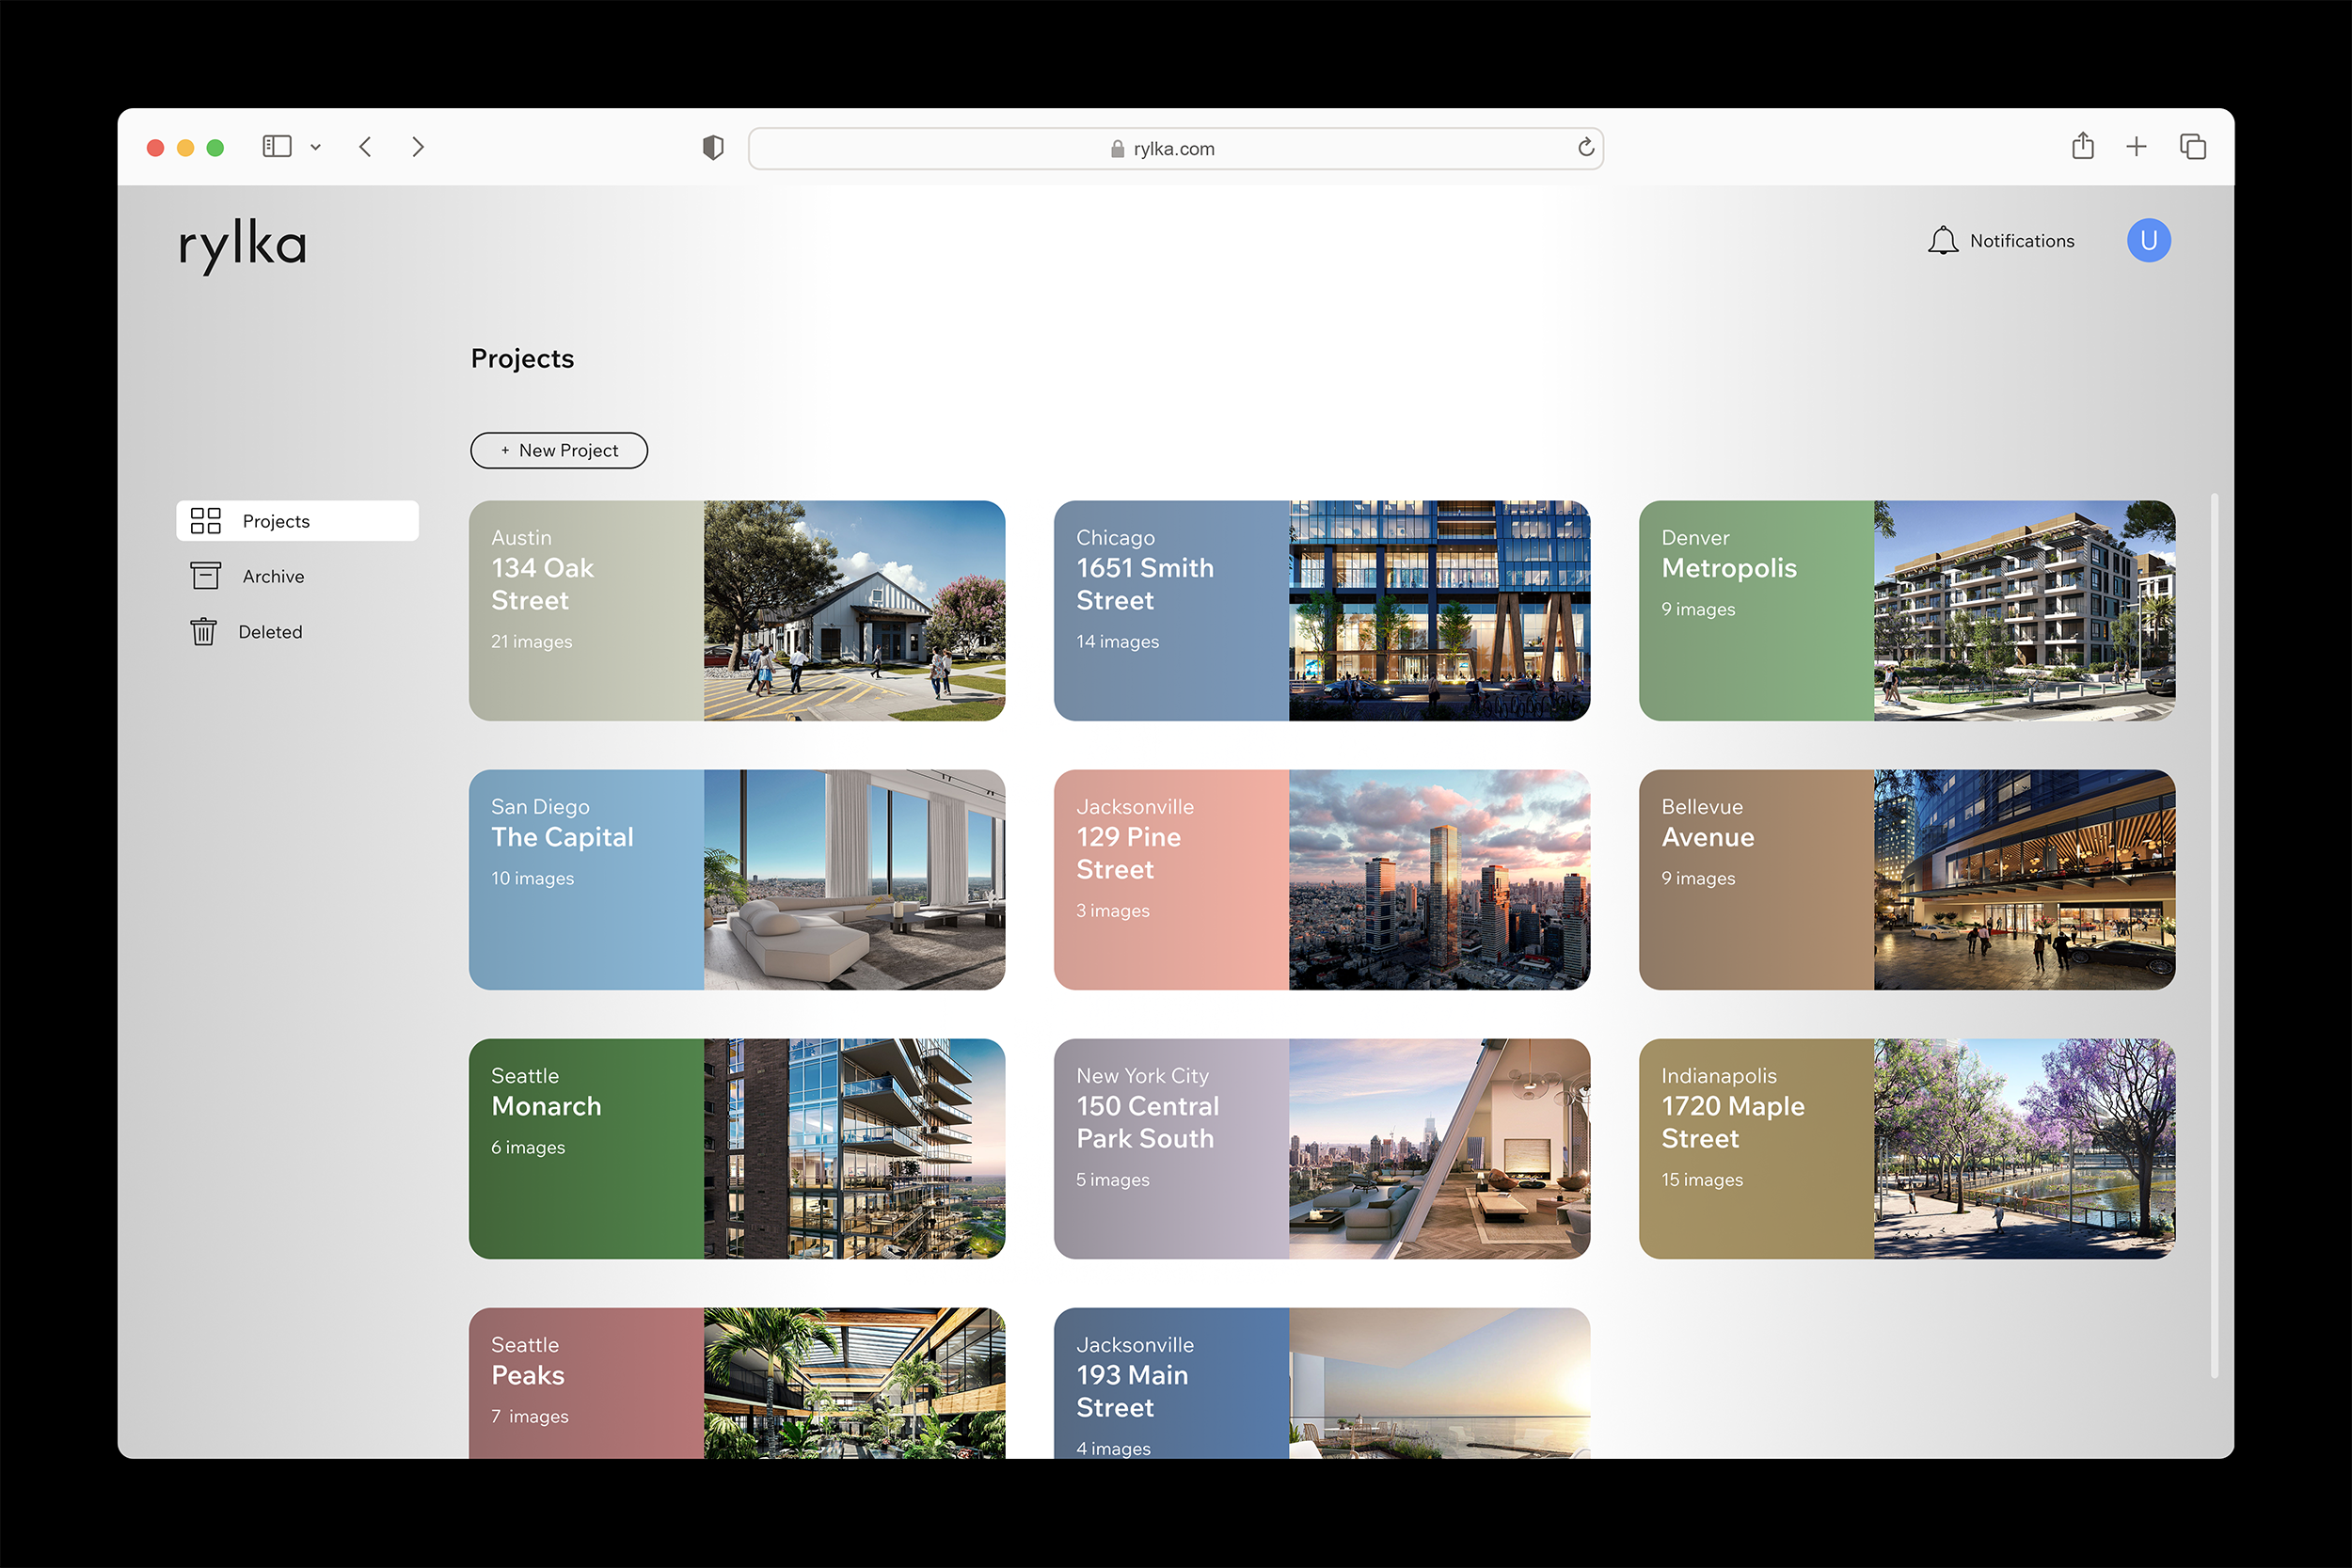Open the Denver Metropolis project card
Screen dimensions: 2352x1568
pos(1906,610)
